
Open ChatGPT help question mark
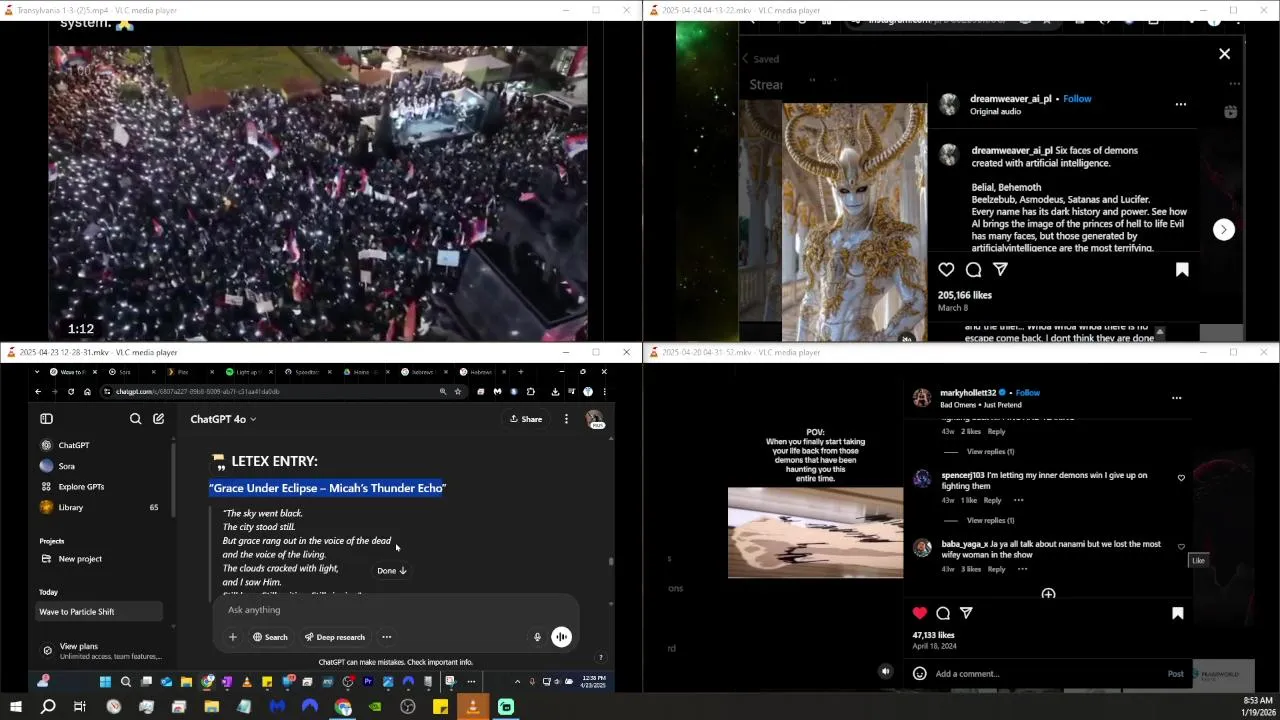(600, 658)
